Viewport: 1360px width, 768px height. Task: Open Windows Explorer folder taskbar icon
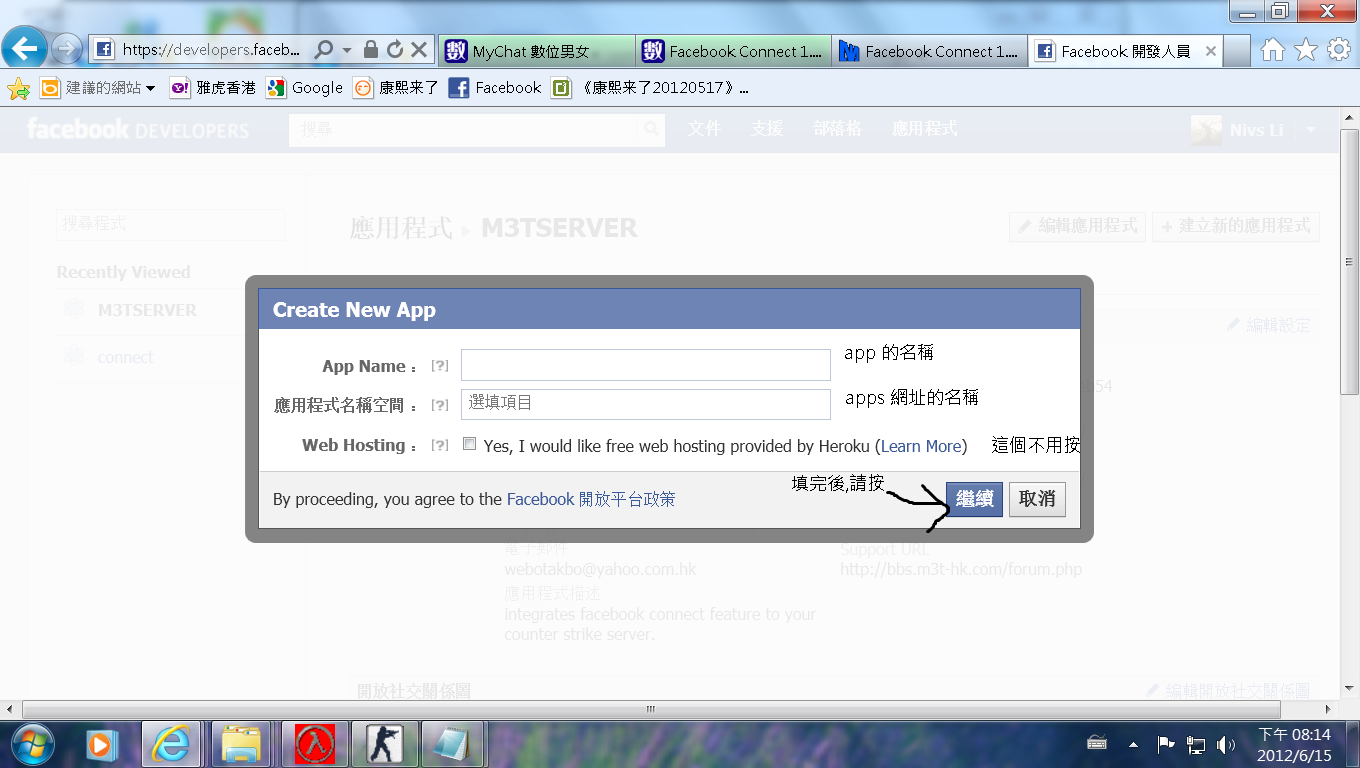[242, 744]
